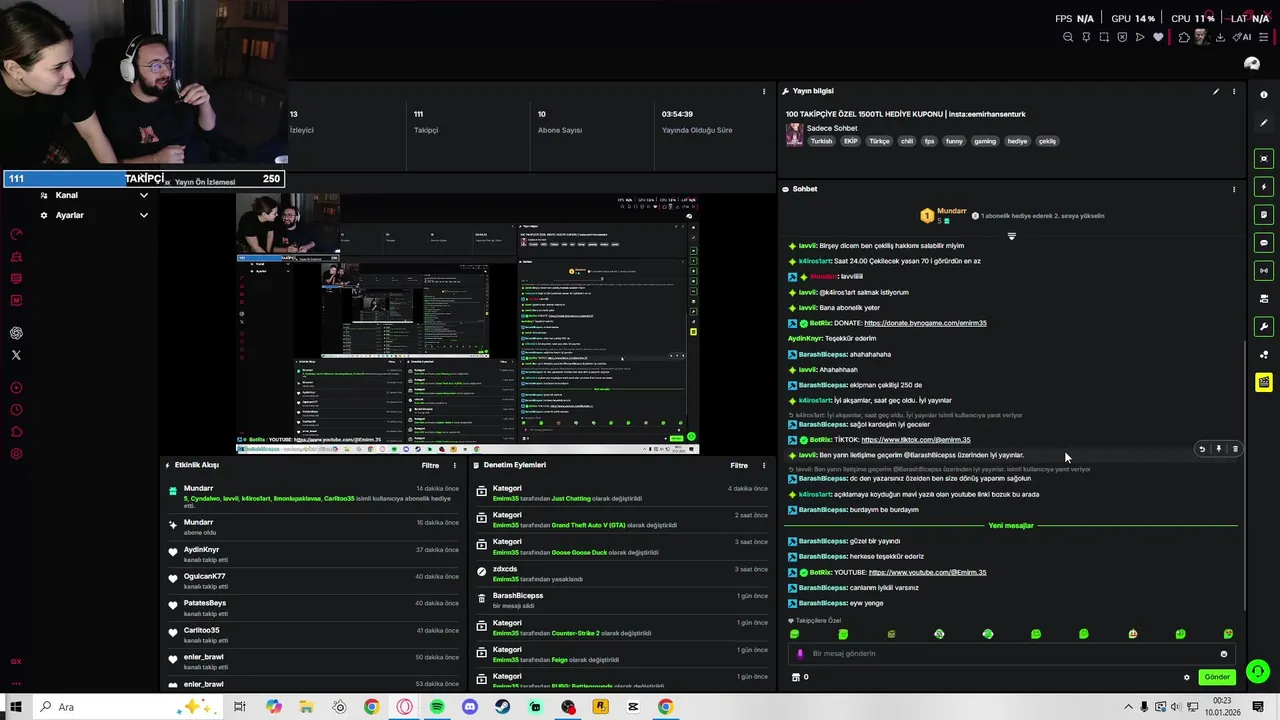Viewport: 1280px width, 720px height.
Task: Open the extensions puzzle icon in the toolbar
Action: point(1184,37)
